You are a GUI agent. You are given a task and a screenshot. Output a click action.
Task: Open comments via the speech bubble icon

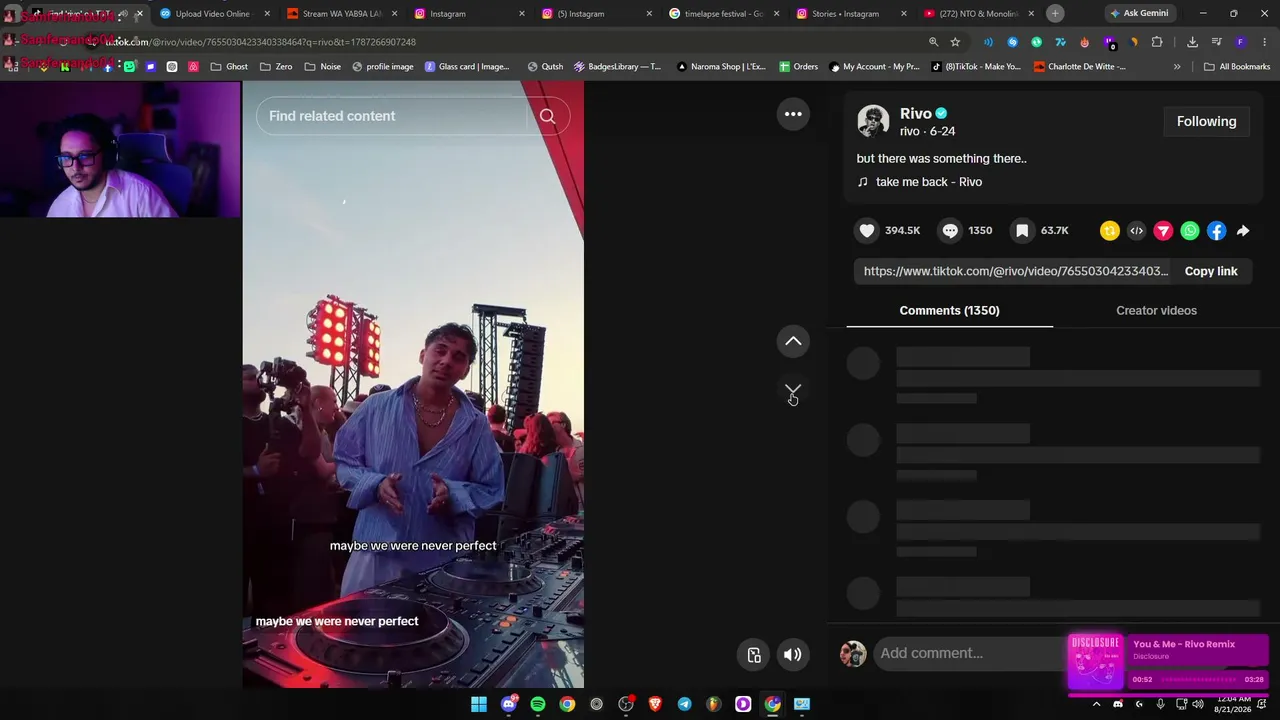950,231
